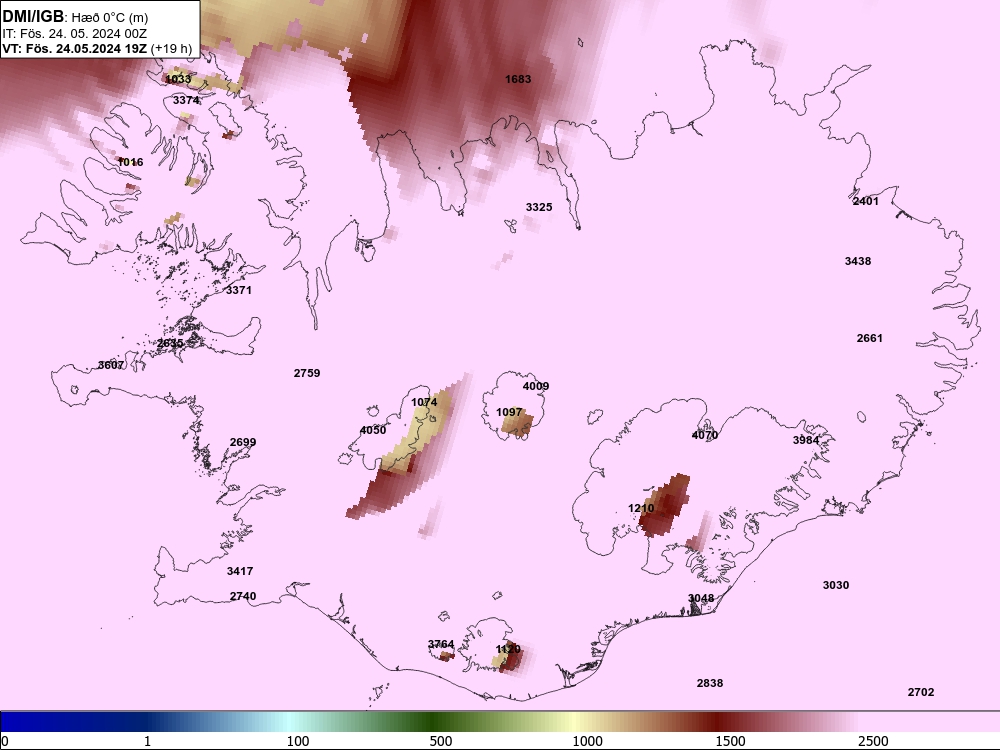The image size is (1000, 750).
Task: Click the 1210 value on Vatnajökull
Action: click(x=641, y=508)
